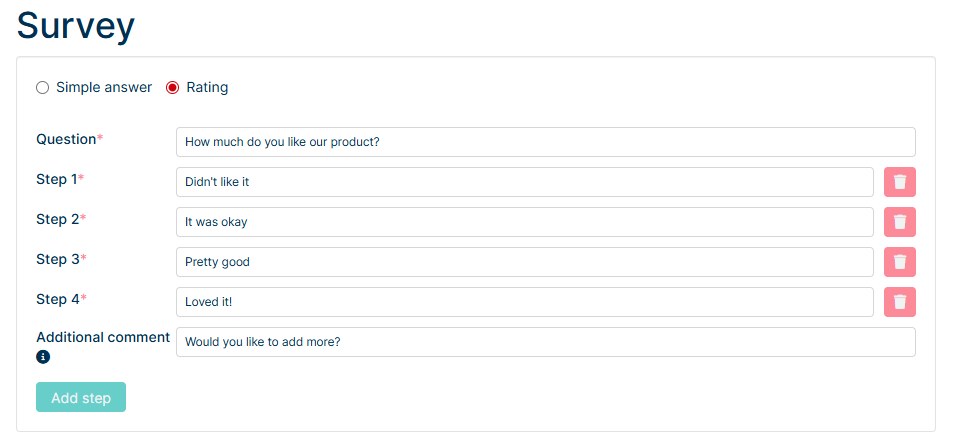Focus Step 1 'Didn't like it' field

point(524,182)
